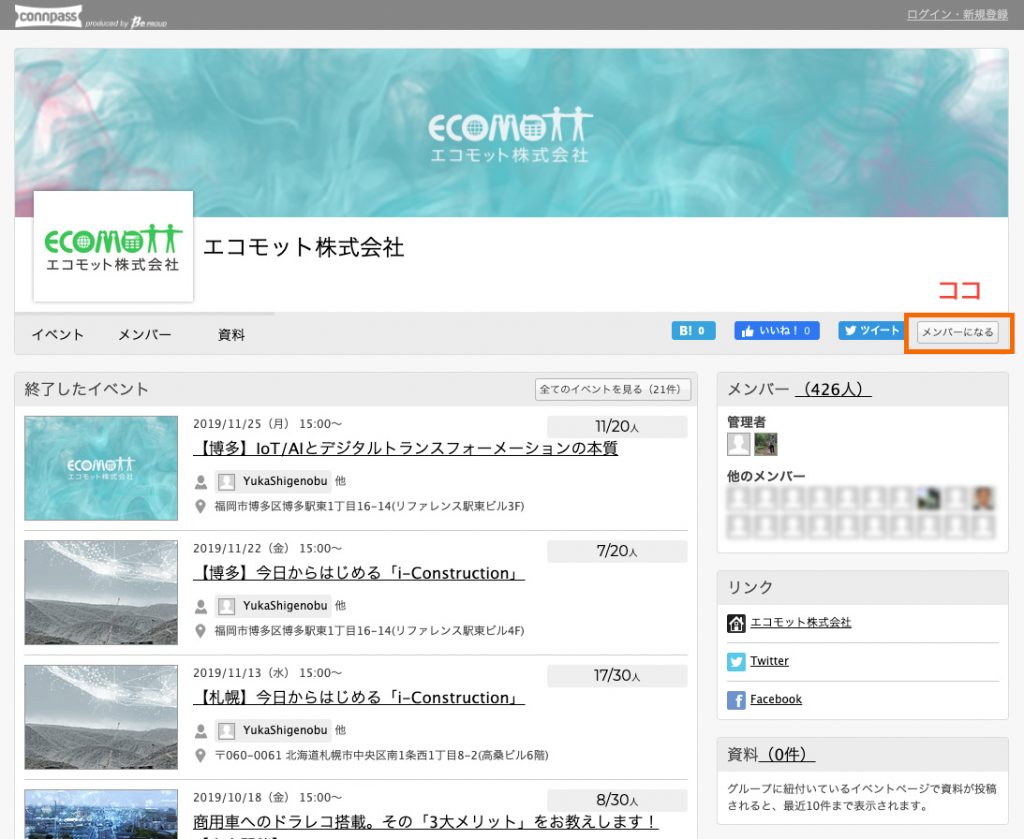The image size is (1024, 839).
Task: Switch to the メンバー tab
Action: 144,335
